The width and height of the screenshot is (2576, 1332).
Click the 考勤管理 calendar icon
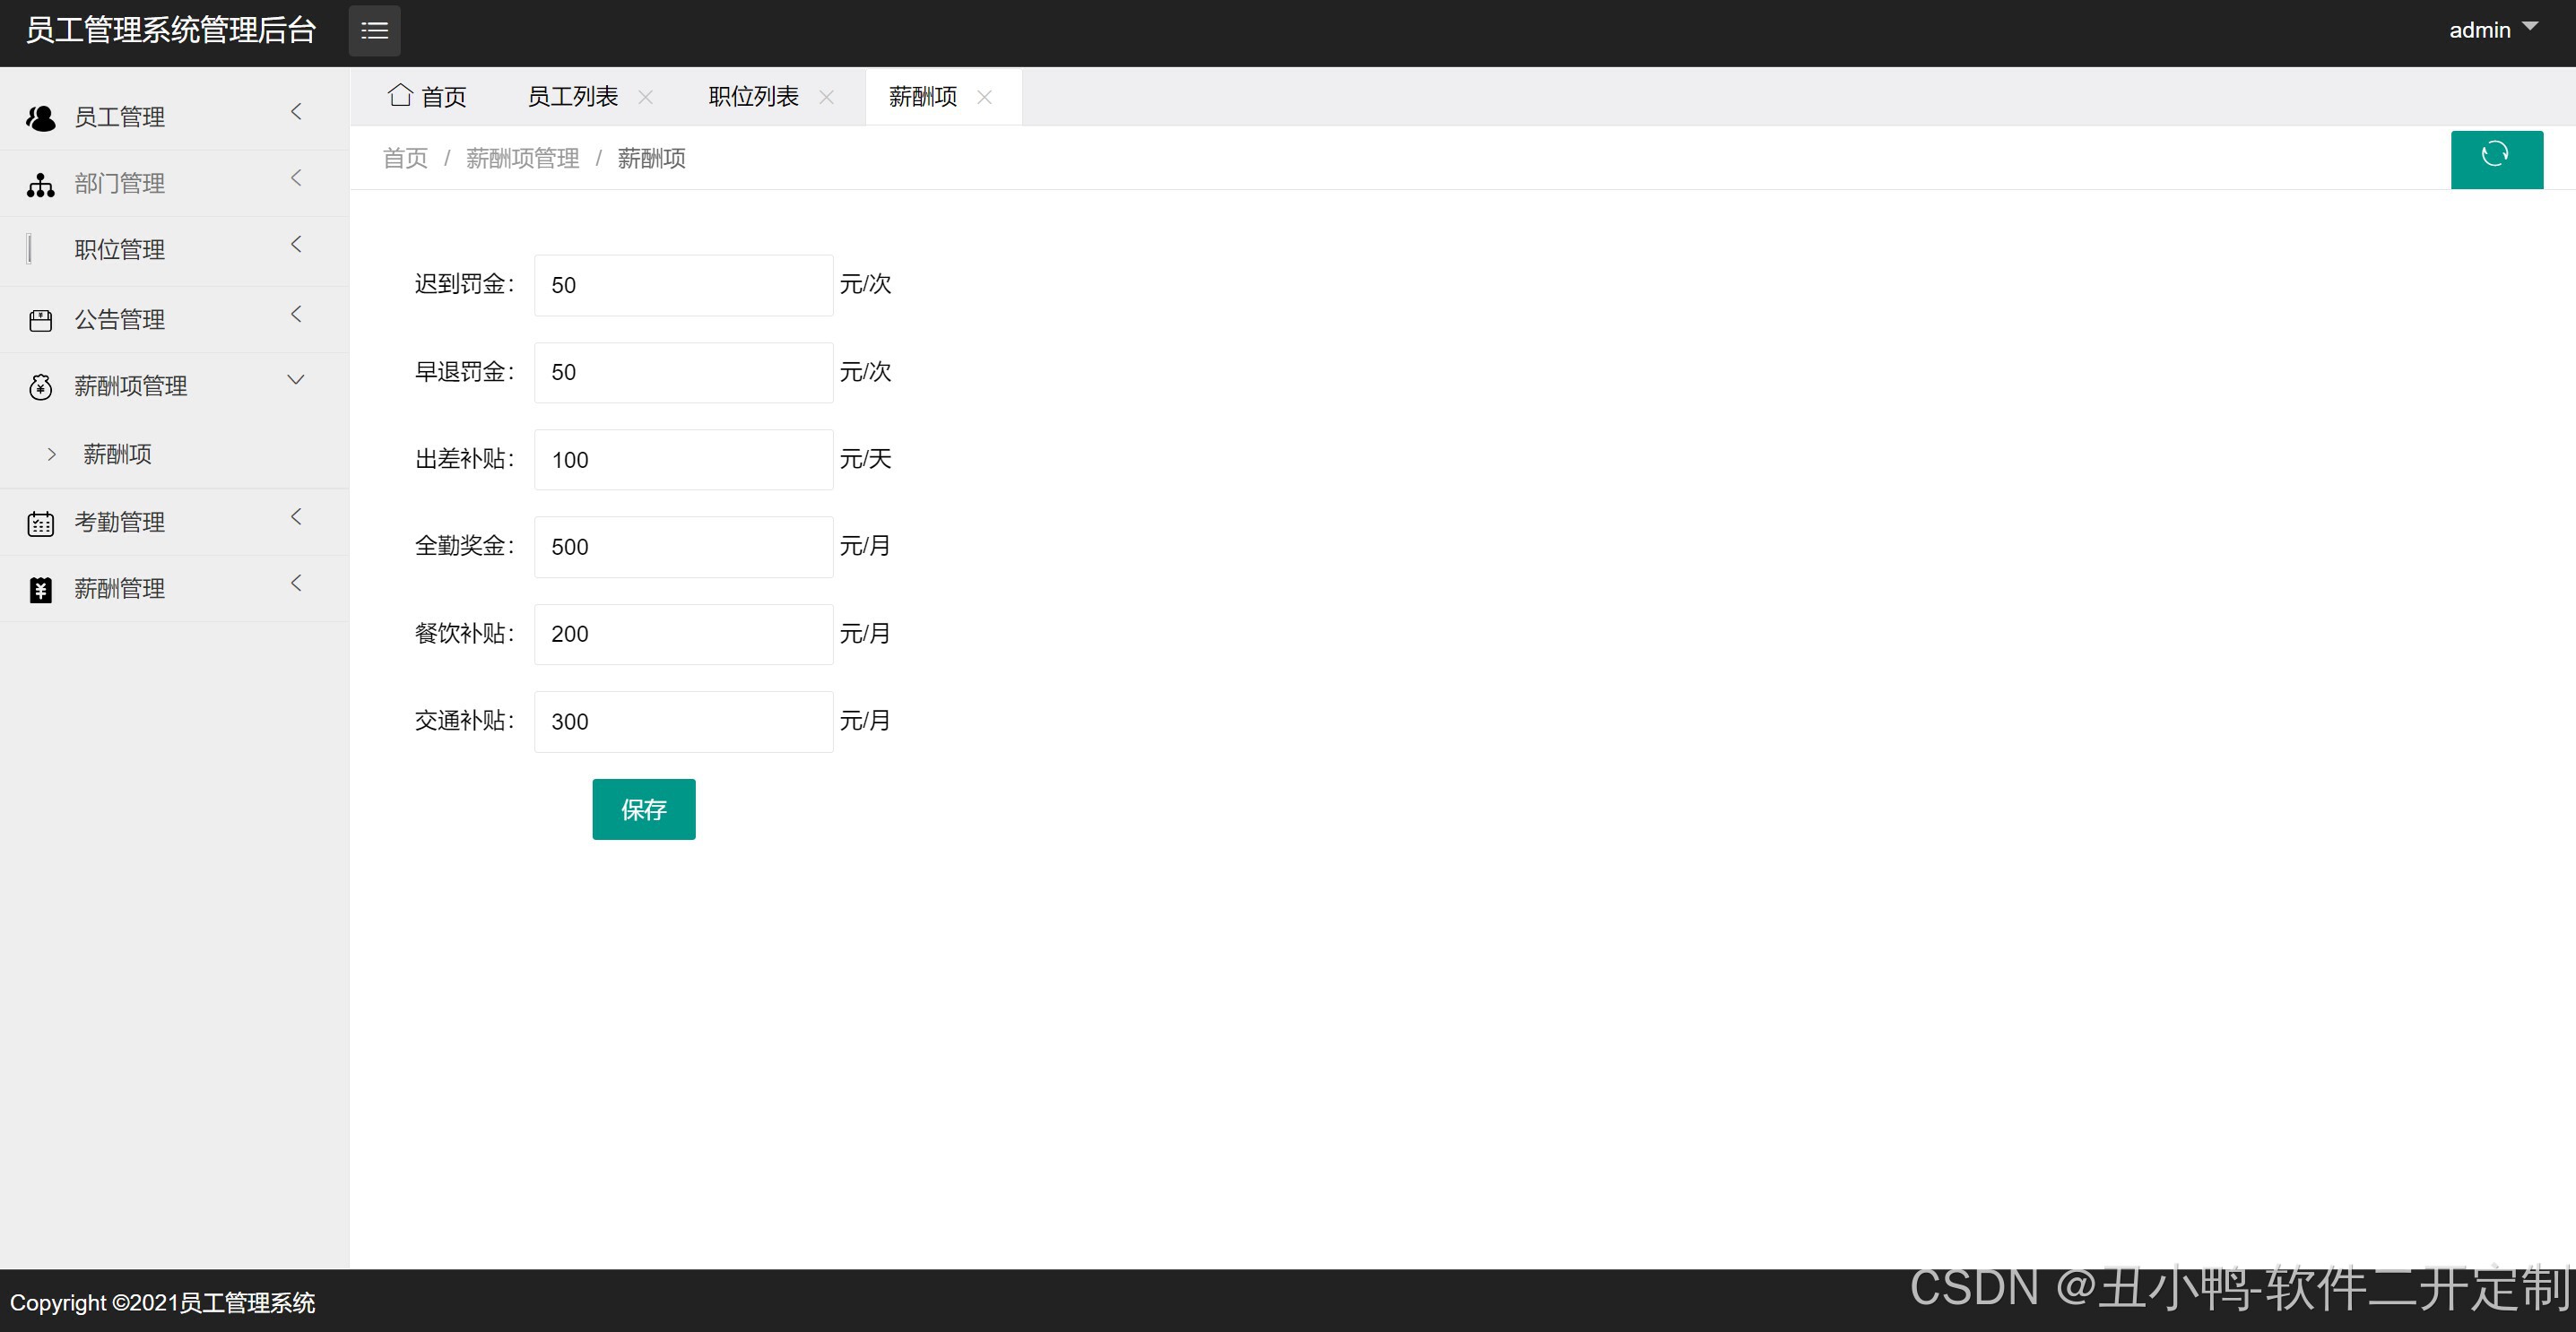click(x=41, y=523)
